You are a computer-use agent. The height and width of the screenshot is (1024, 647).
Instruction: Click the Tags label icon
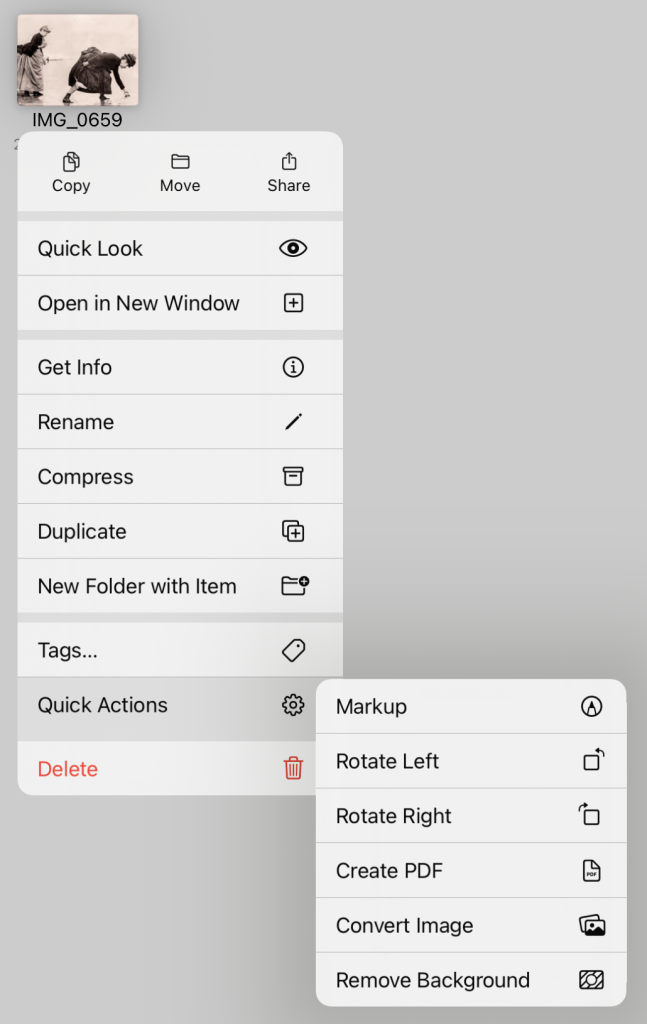coord(293,651)
